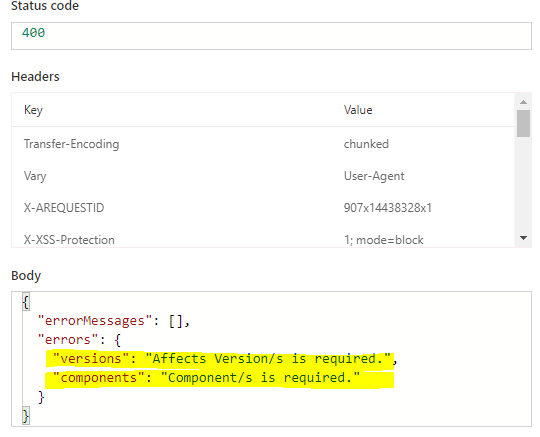Select the 1; mode=block value
Viewport: 540px width, 437px height.
point(384,240)
